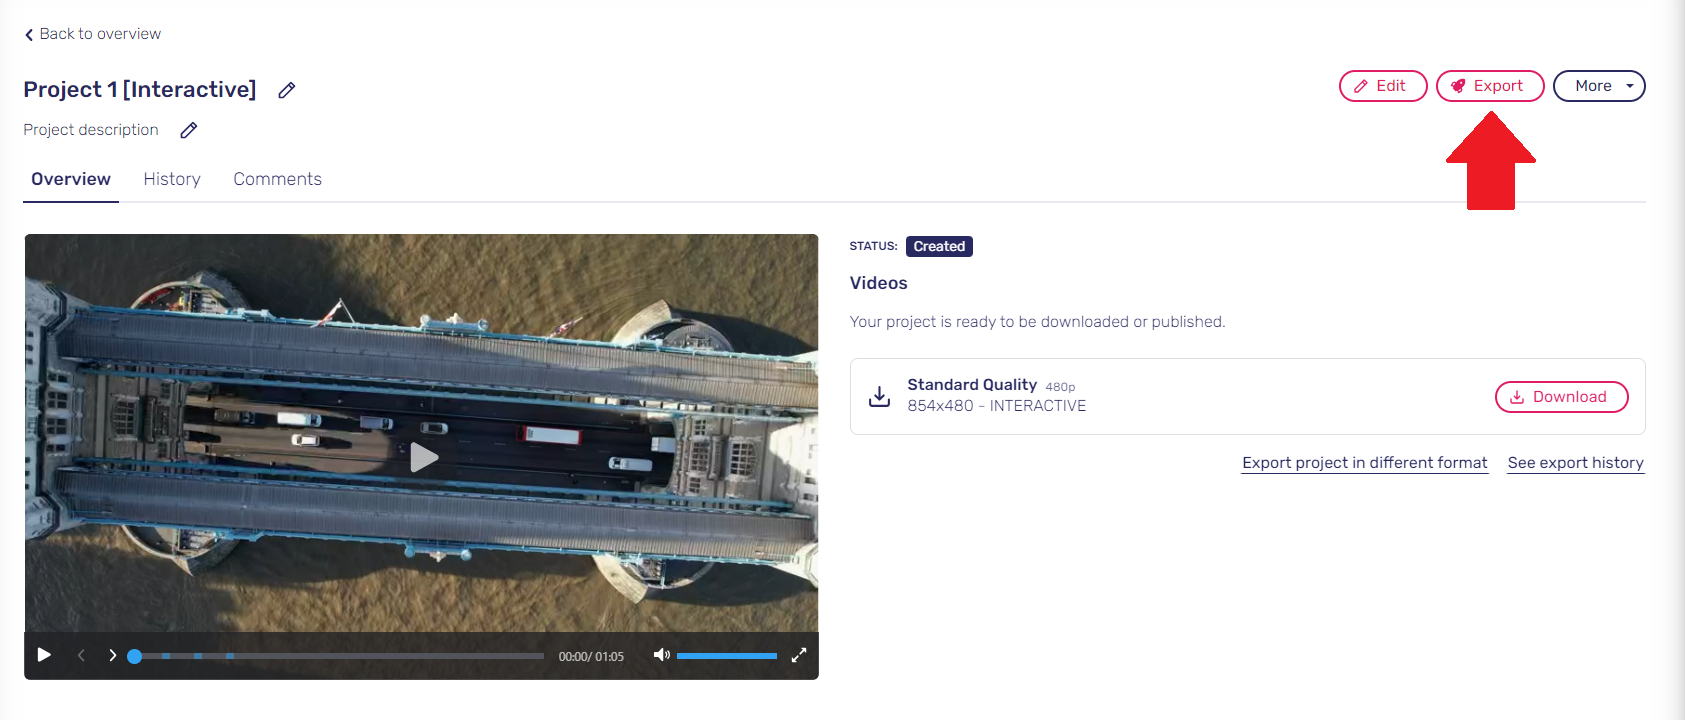Mute the video with speaker icon
1685x720 pixels.
point(661,655)
